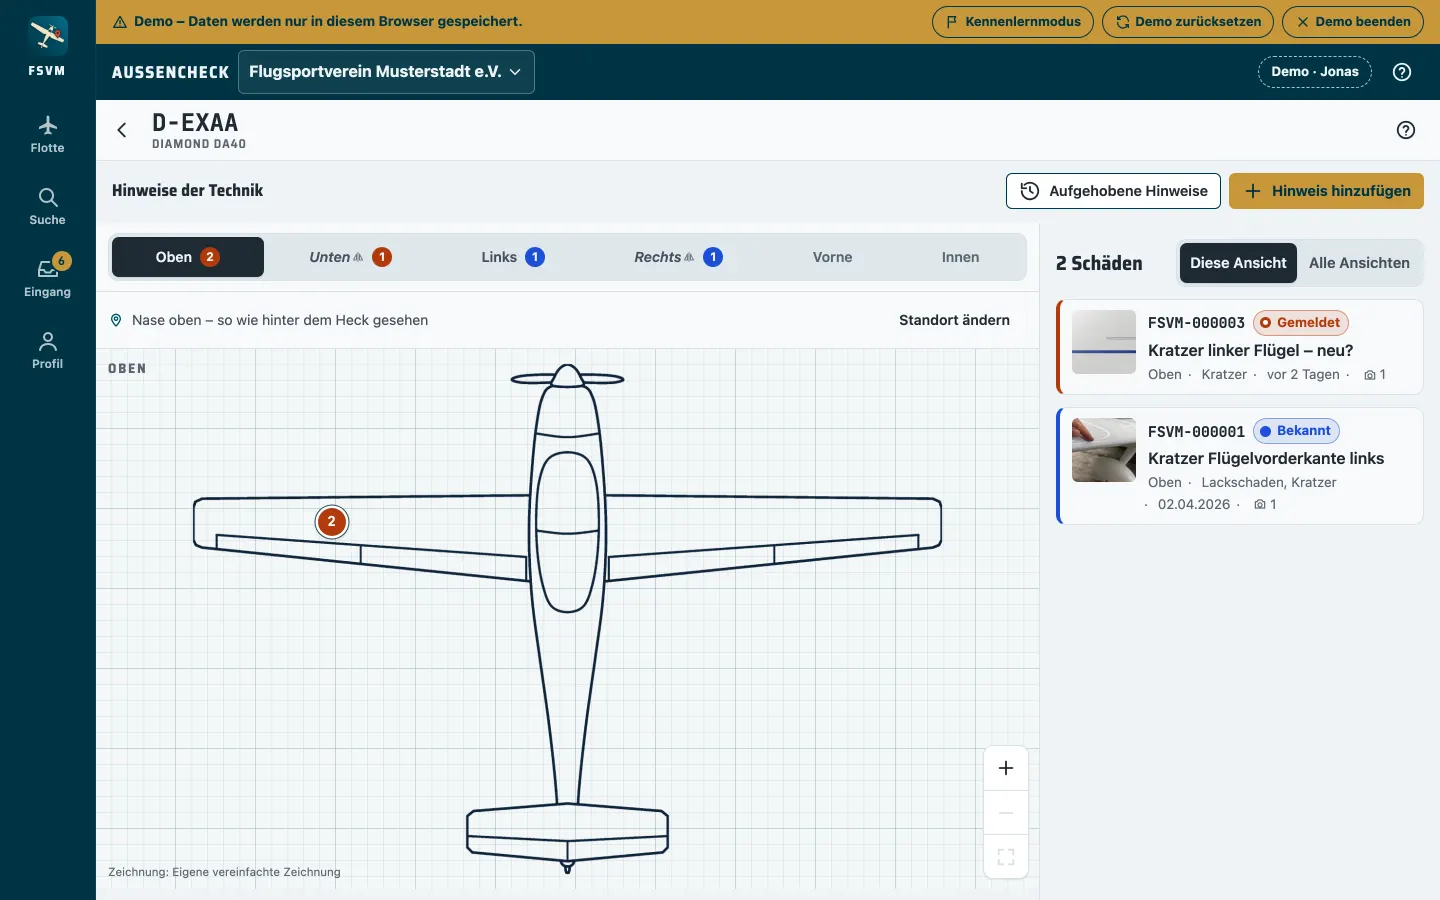Switch to the Rechts view tab
This screenshot has width=1440, height=900.
(678, 257)
